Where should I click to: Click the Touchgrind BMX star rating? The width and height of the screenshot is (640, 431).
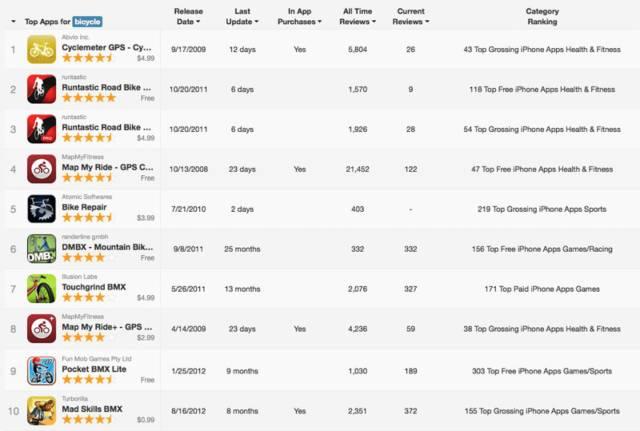click(86, 298)
